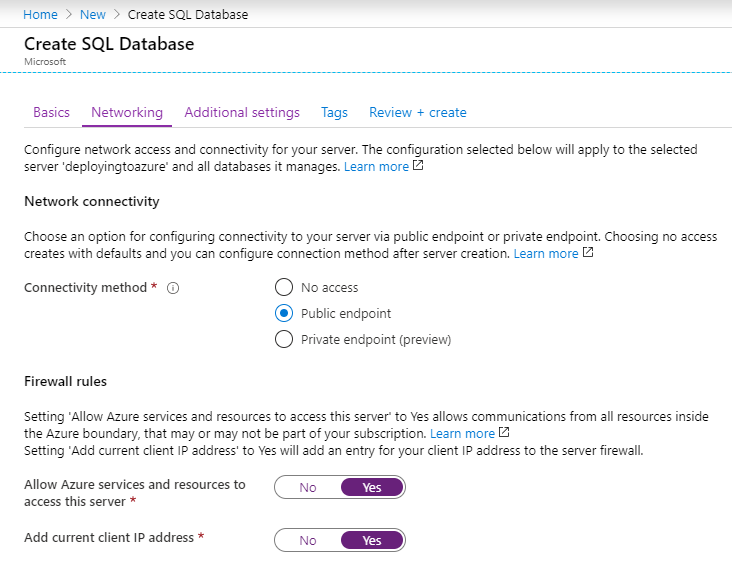
Task: Click the Connectivity method info icon
Action: 173,288
